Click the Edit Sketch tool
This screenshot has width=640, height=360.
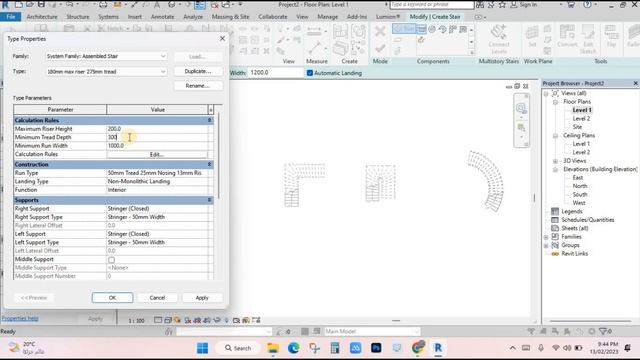[588, 39]
